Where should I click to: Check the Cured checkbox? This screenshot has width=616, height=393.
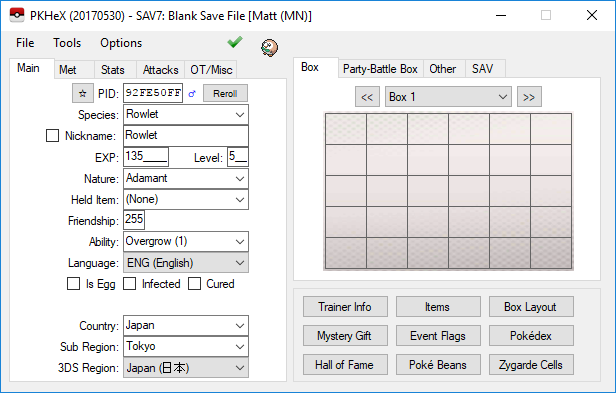(x=194, y=284)
